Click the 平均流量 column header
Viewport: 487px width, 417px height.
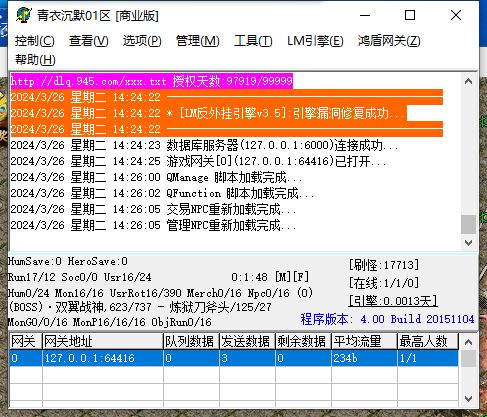click(364, 341)
